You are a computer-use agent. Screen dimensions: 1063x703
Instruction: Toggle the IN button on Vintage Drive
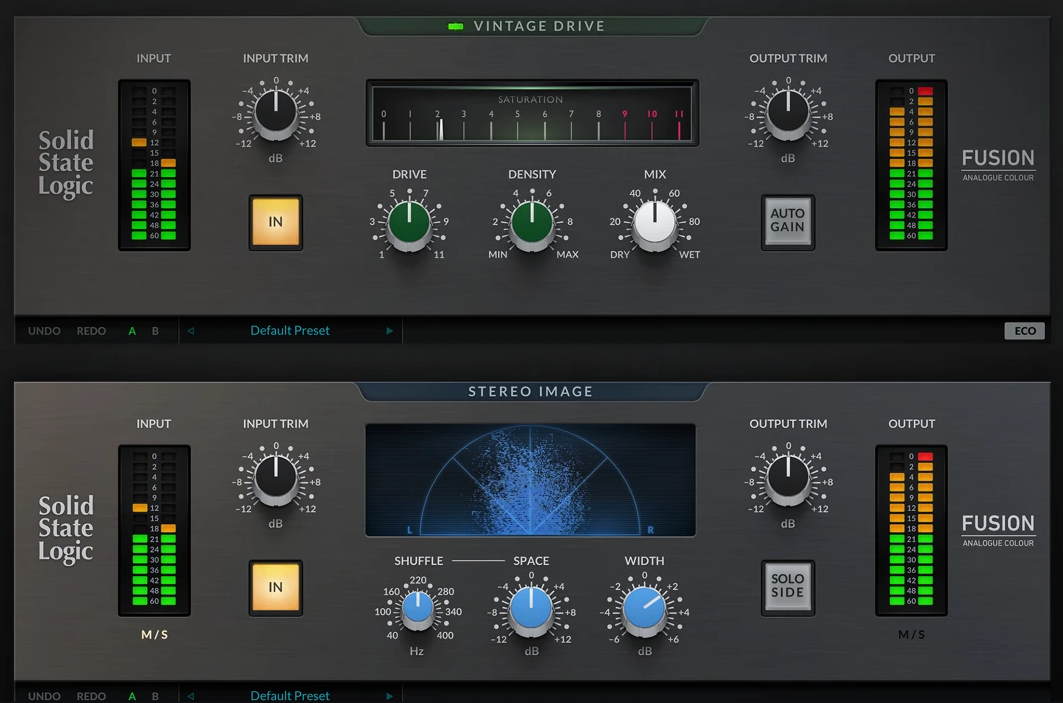275,222
